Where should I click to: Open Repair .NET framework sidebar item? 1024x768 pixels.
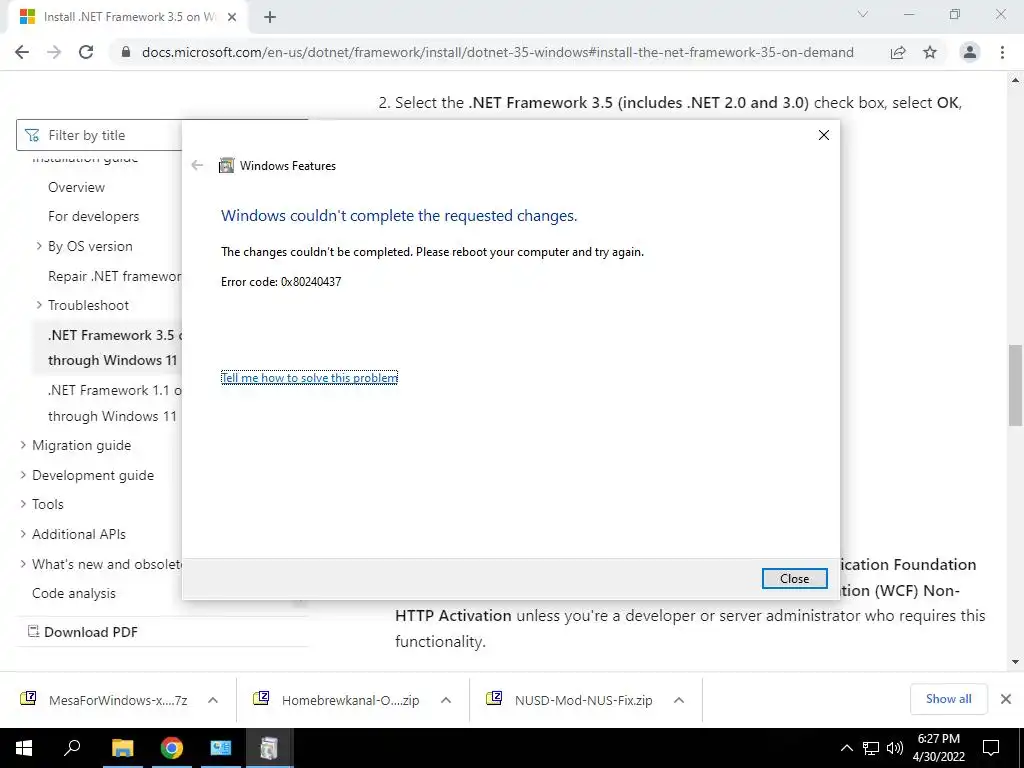point(115,276)
